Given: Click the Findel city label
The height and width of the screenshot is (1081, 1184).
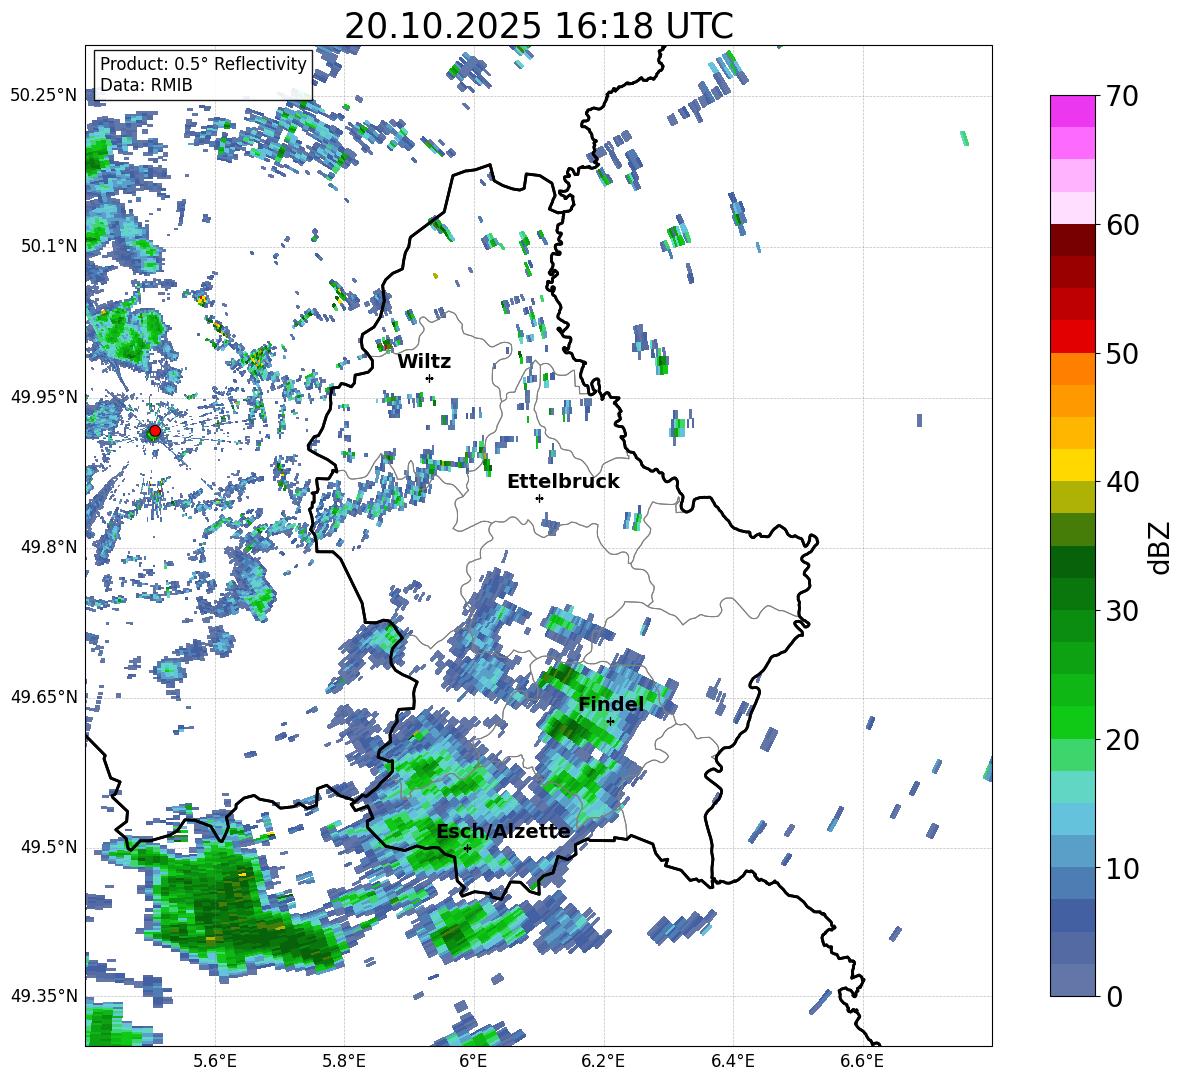Looking at the screenshot, I should (611, 704).
